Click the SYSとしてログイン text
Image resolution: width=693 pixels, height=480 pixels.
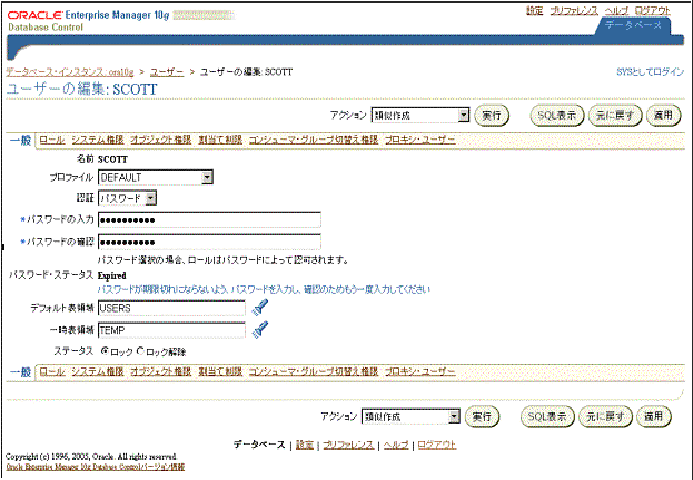point(650,72)
